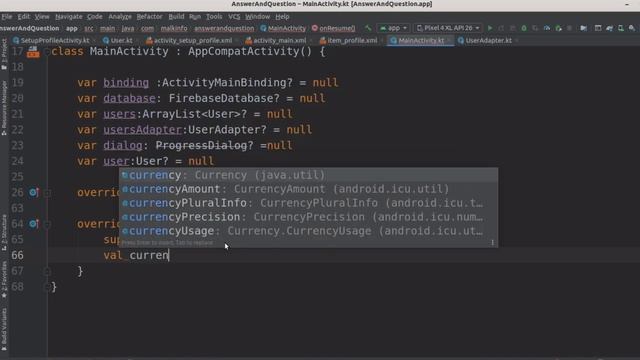Select the currency: Currency completion suggestion

(x=308, y=175)
